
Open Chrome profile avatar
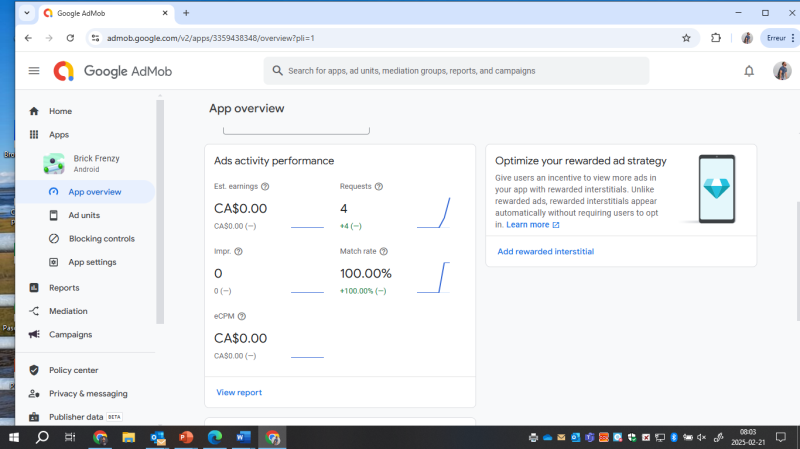[x=747, y=38]
